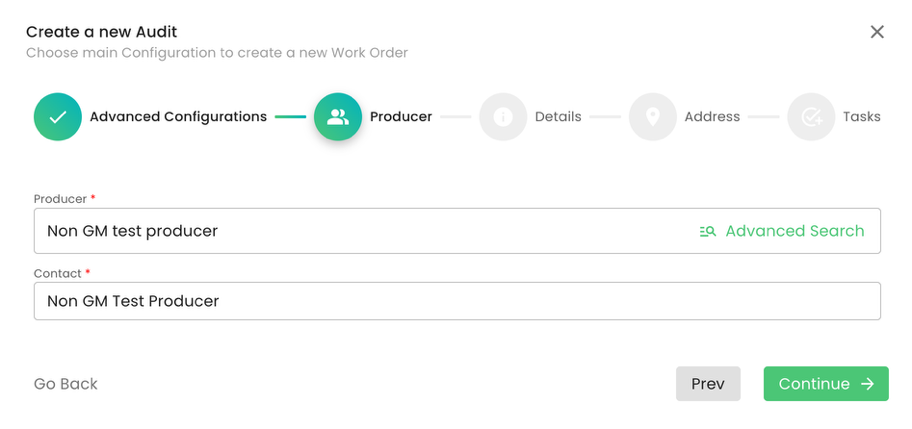This screenshot has width=912, height=429.
Task: Click the Details step info icon
Action: [503, 117]
